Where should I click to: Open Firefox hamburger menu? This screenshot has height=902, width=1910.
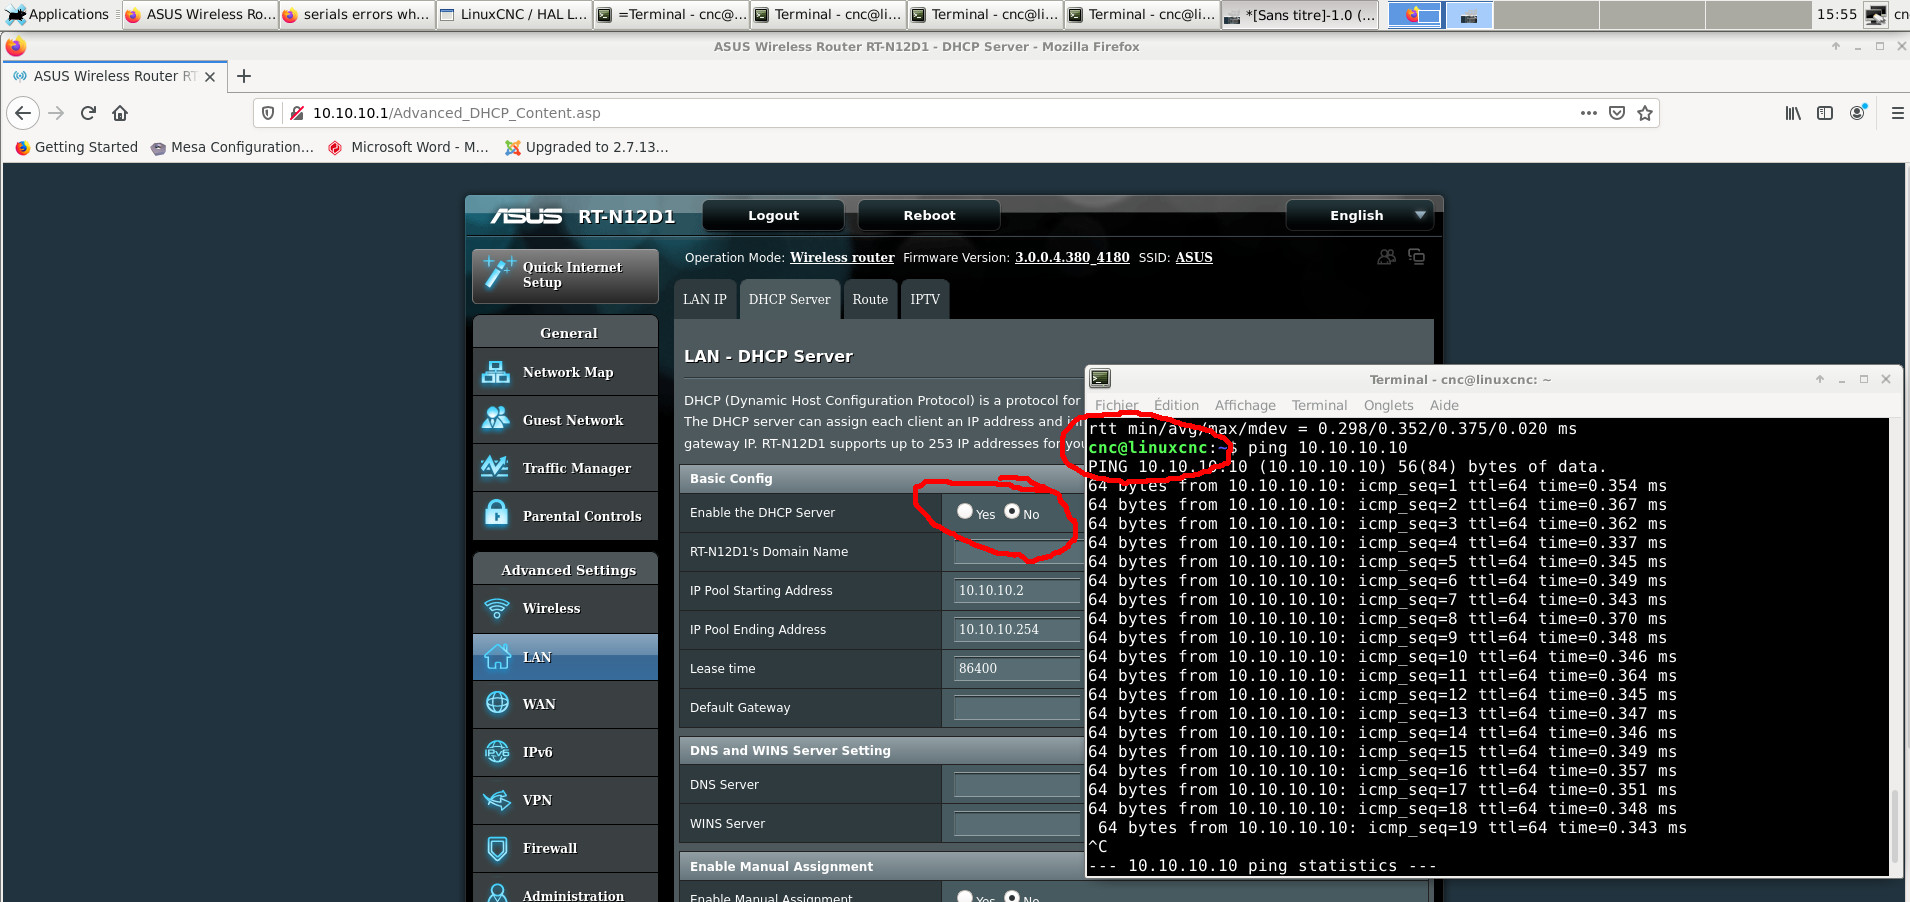point(1897,113)
